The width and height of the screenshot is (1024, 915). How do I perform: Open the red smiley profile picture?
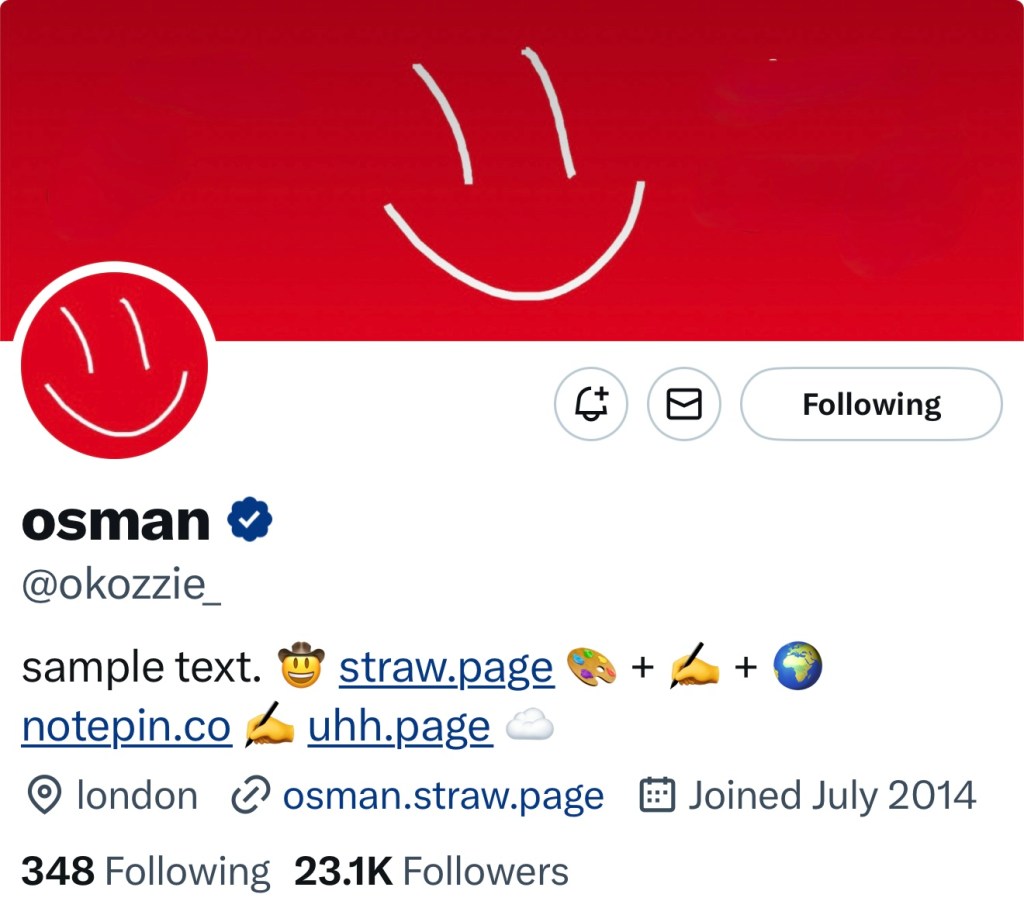point(115,367)
